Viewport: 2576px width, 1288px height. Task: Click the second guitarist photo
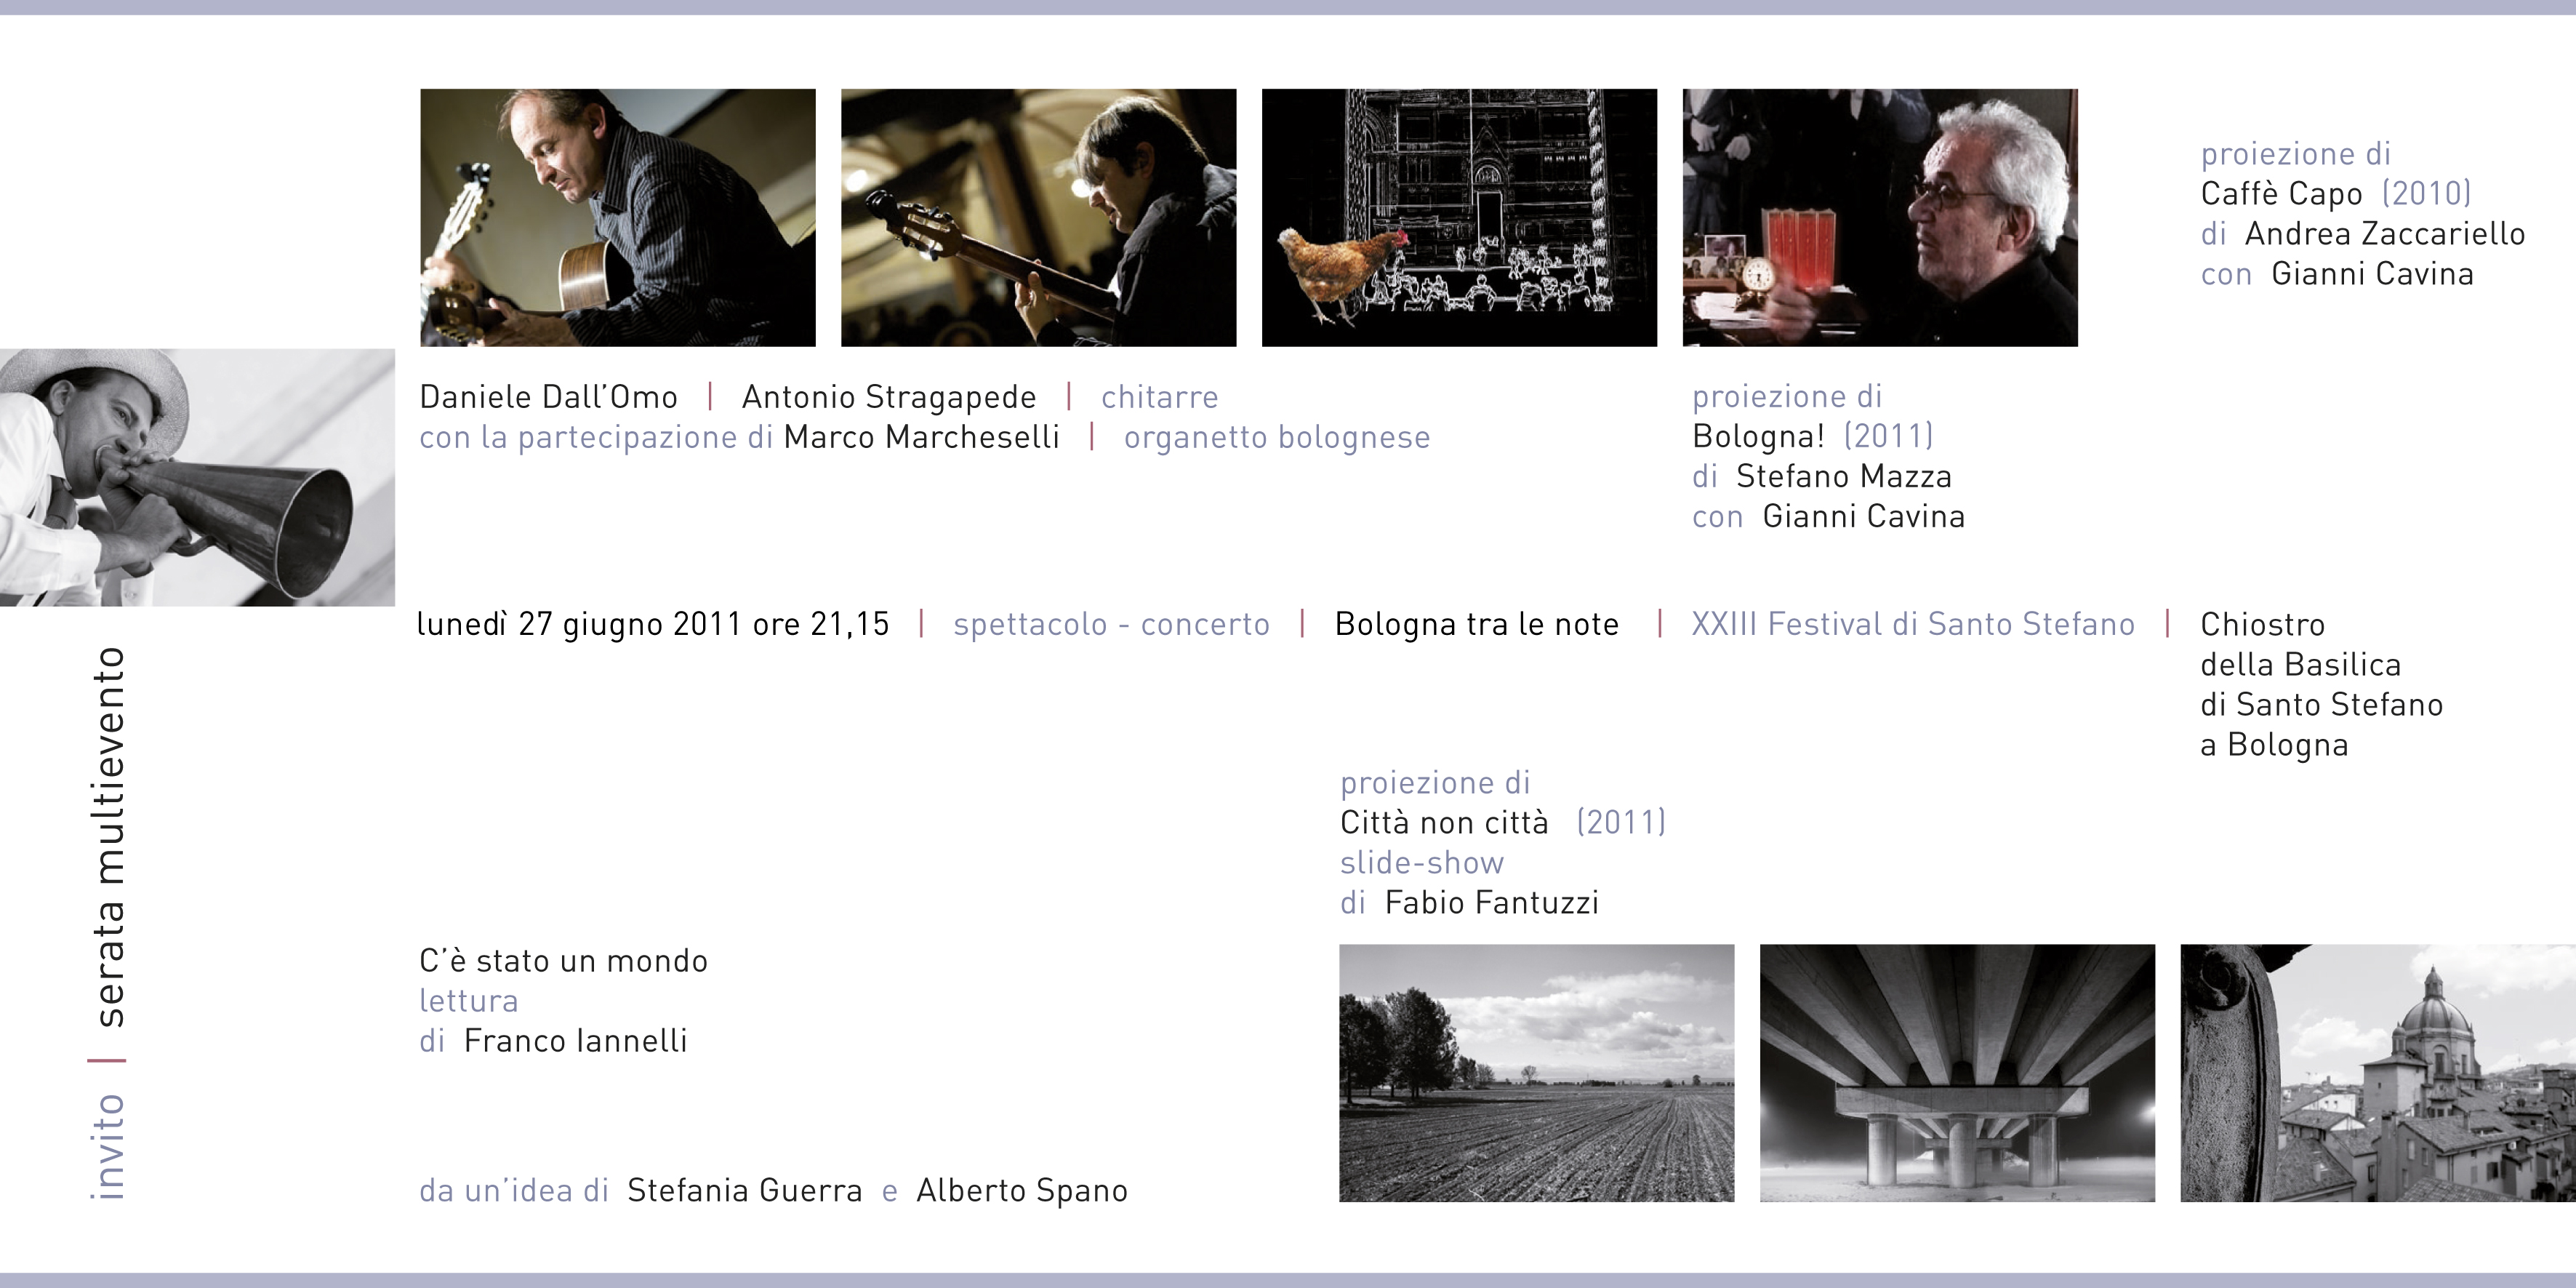pyautogui.click(x=1038, y=217)
